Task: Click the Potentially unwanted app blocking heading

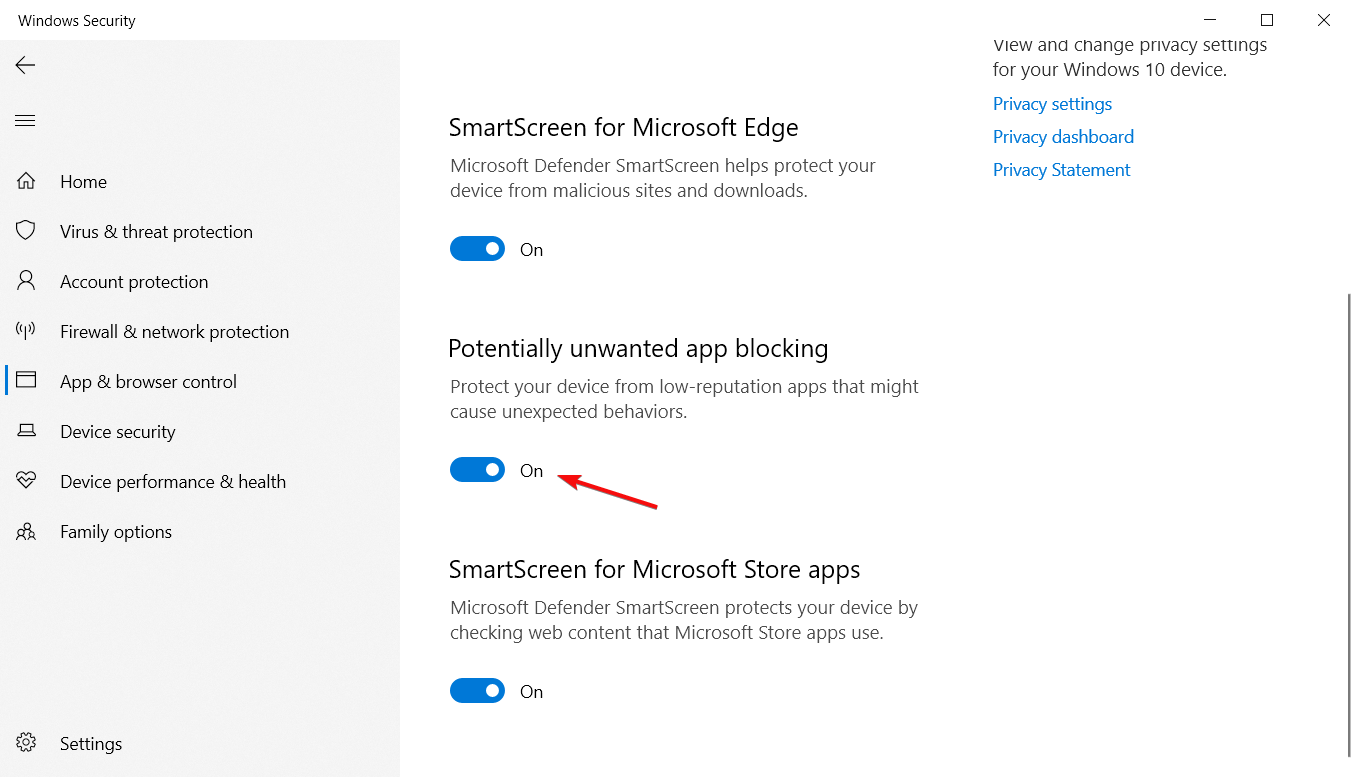Action: click(638, 349)
